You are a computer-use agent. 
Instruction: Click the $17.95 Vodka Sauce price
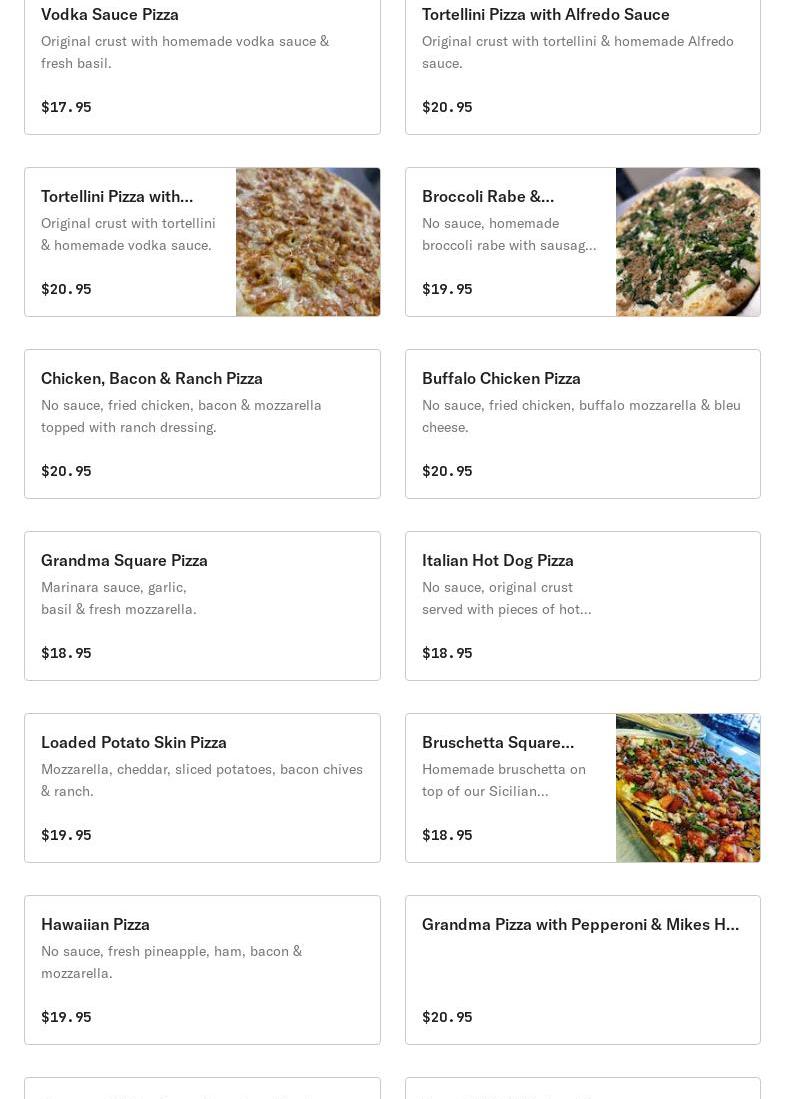tap(66, 107)
